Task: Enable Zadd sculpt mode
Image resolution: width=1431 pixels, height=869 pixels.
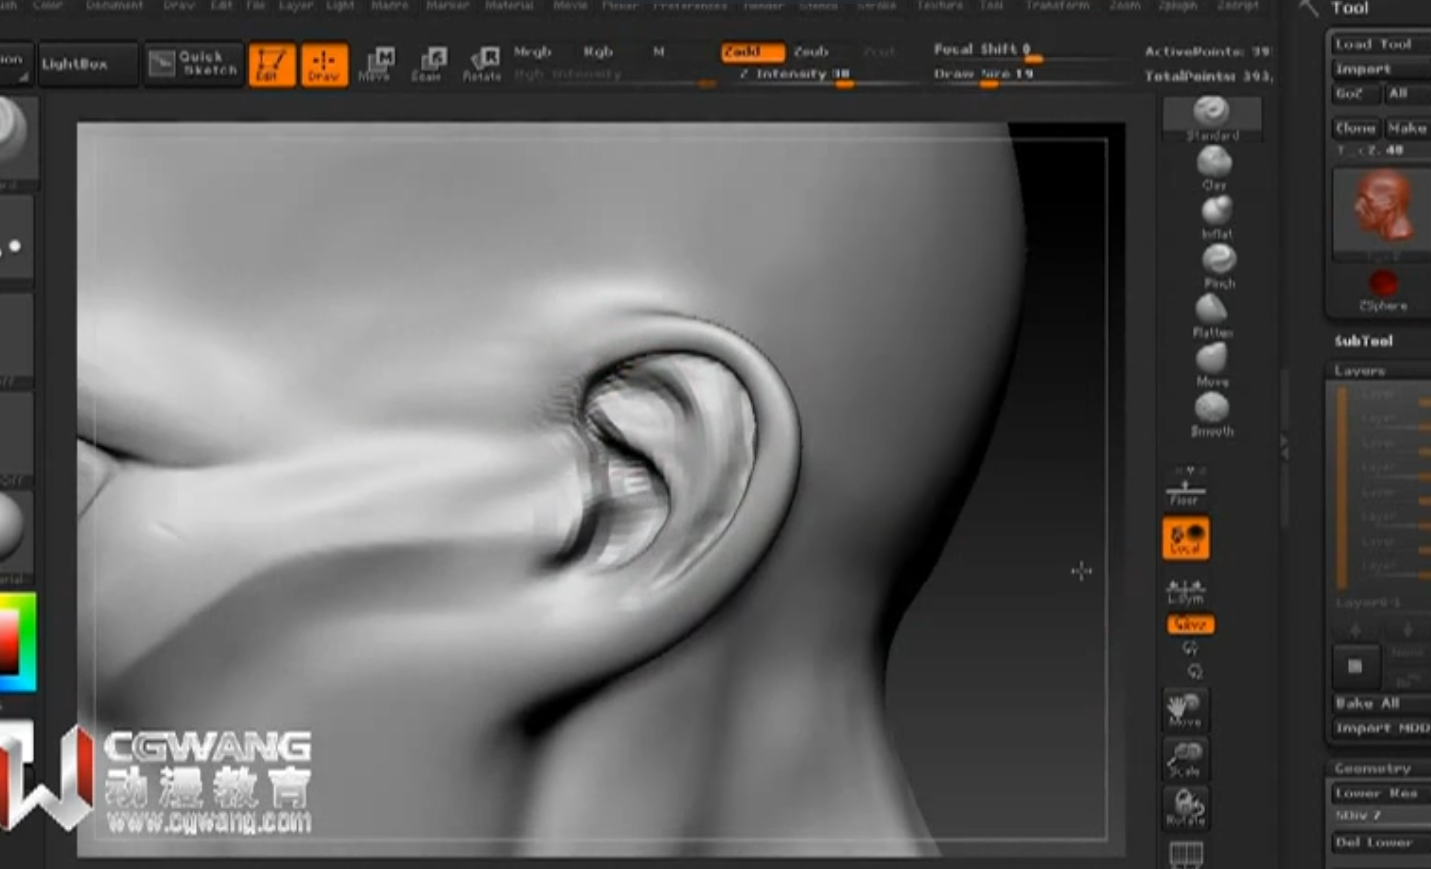Action: click(x=751, y=52)
